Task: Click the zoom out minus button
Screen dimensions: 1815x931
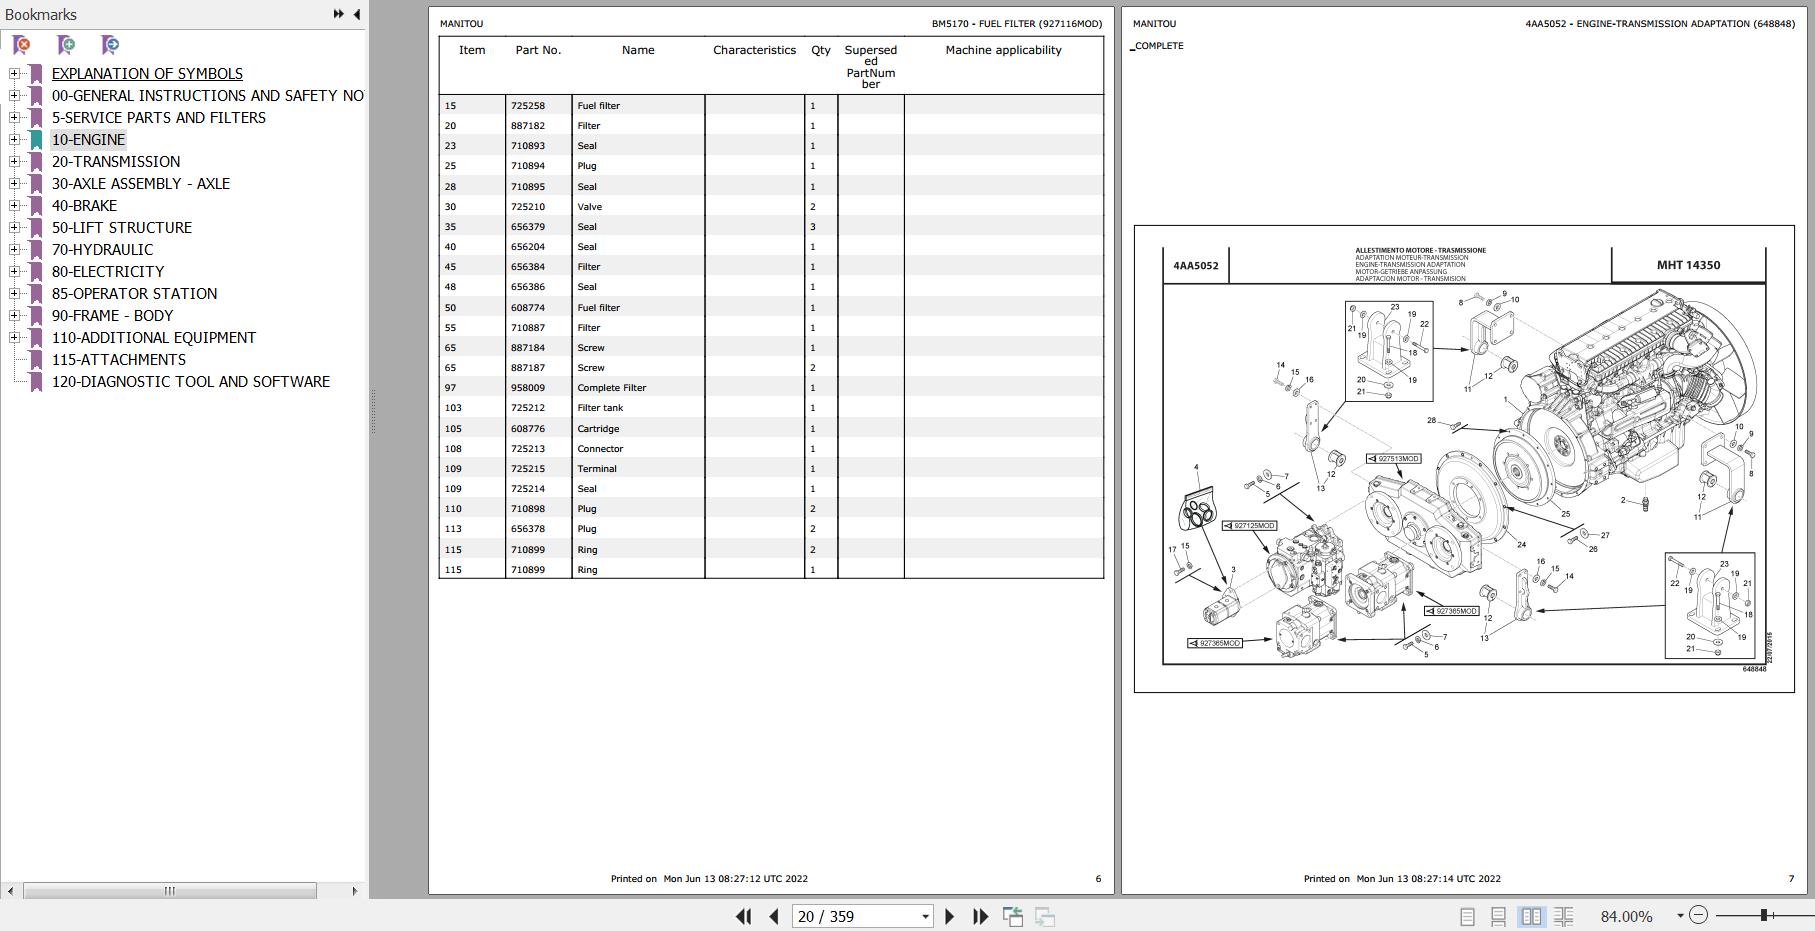Action: tap(1698, 915)
